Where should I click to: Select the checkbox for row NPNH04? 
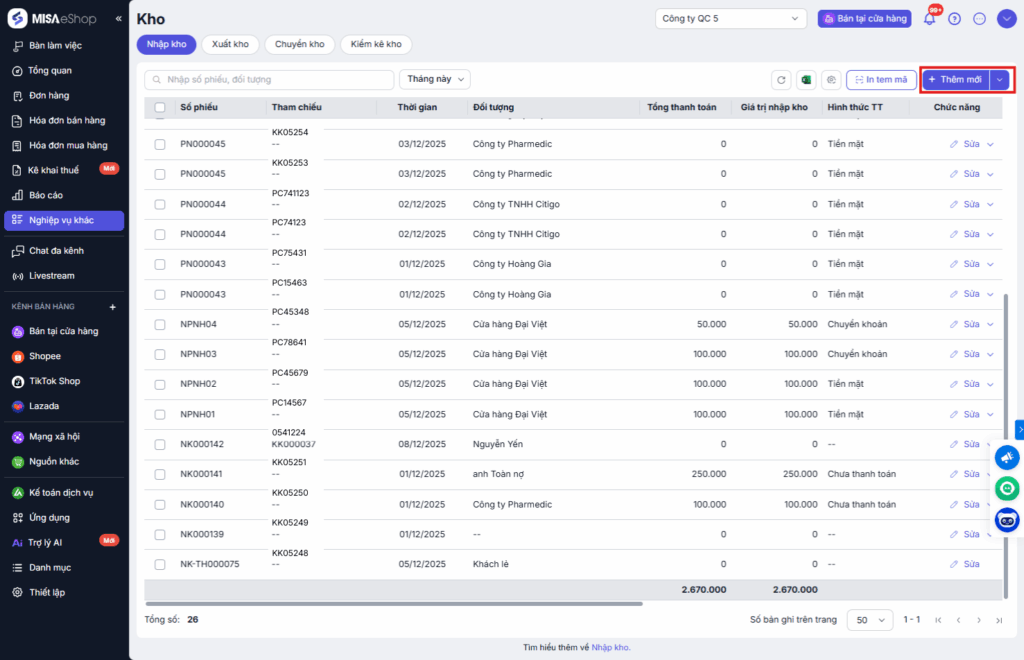coord(160,324)
